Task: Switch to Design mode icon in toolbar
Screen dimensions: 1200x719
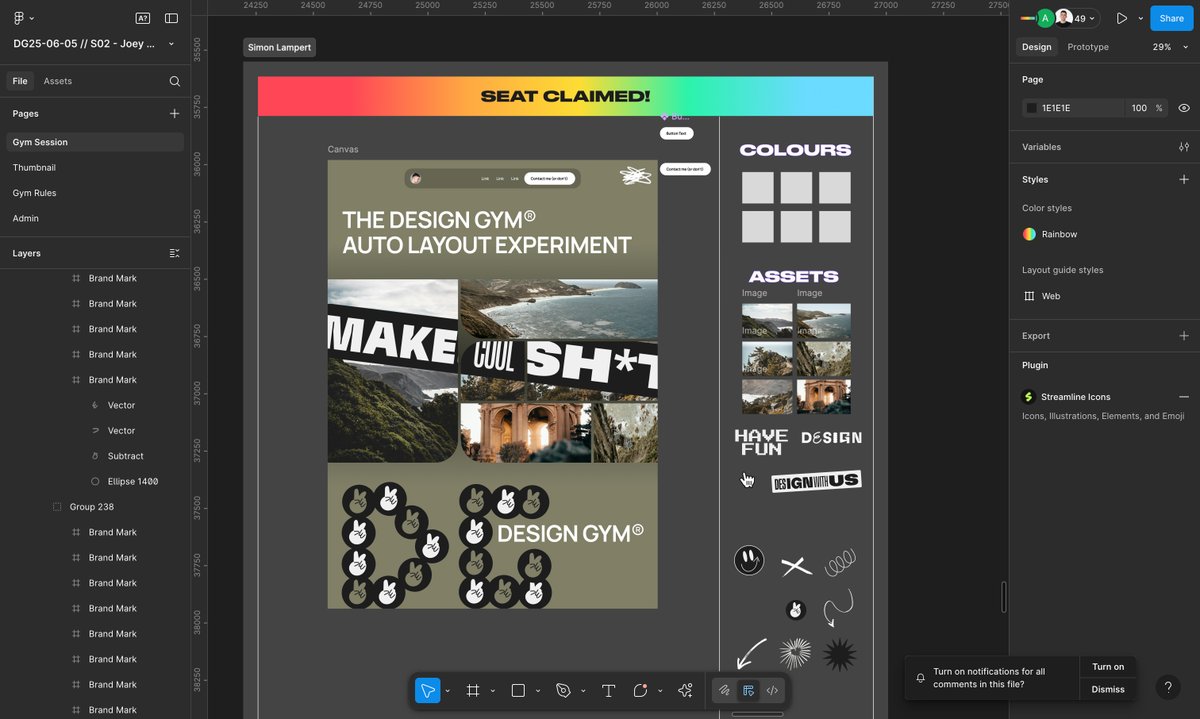Action: [748, 690]
